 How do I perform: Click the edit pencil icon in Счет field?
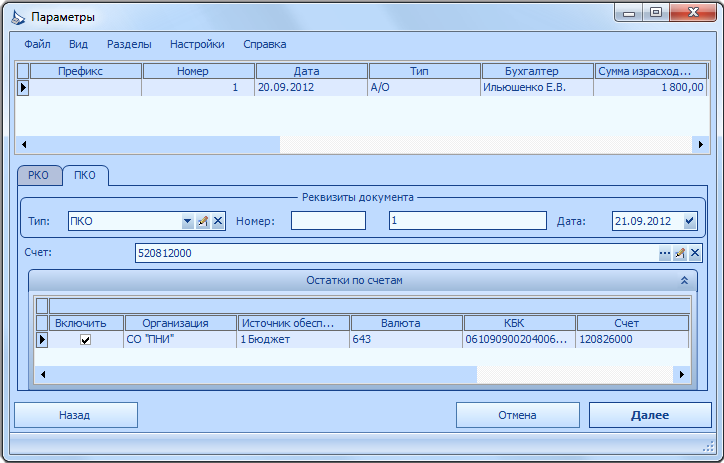point(680,253)
